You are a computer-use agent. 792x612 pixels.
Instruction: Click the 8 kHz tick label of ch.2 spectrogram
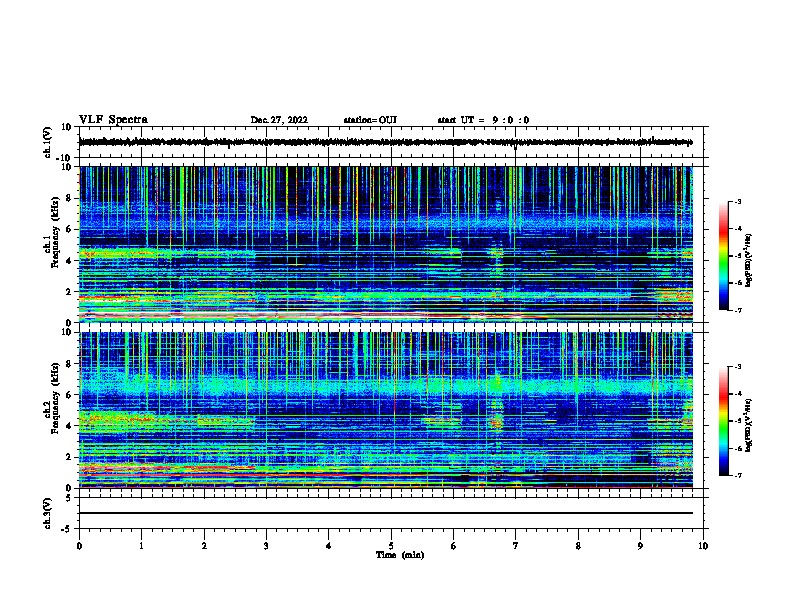point(69,364)
